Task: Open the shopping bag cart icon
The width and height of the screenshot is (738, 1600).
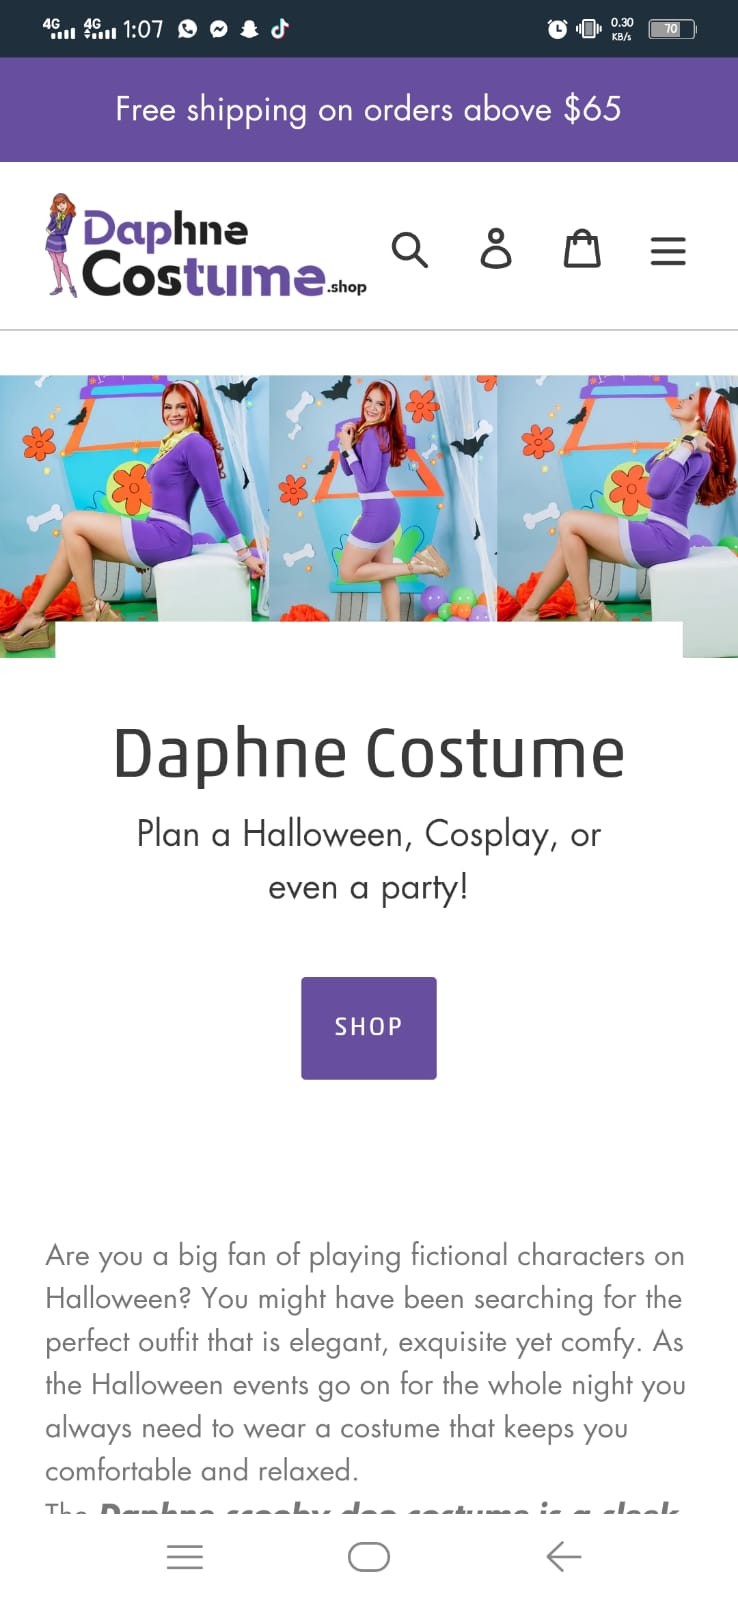Action: click(x=582, y=249)
